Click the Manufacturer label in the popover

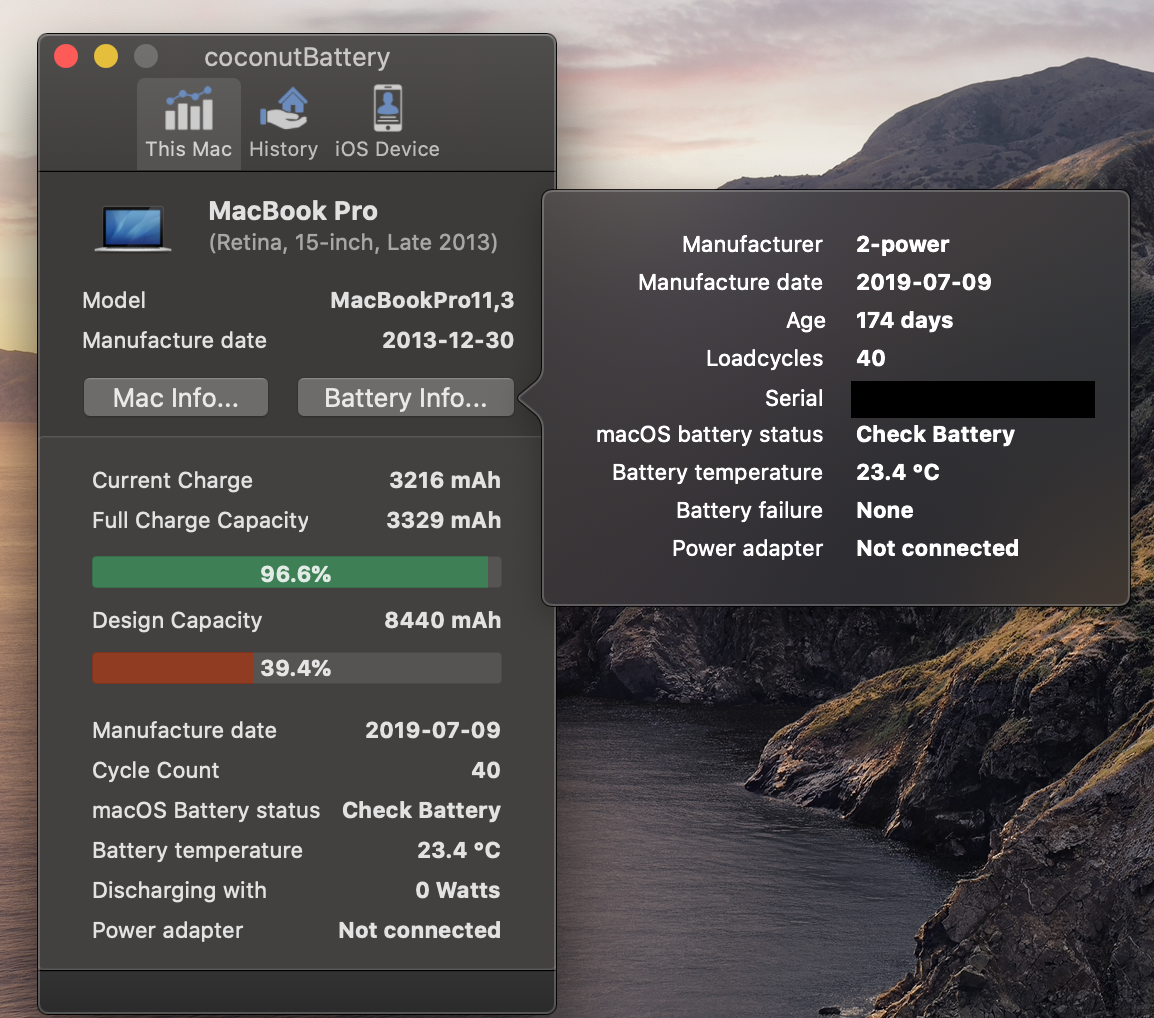pos(752,244)
